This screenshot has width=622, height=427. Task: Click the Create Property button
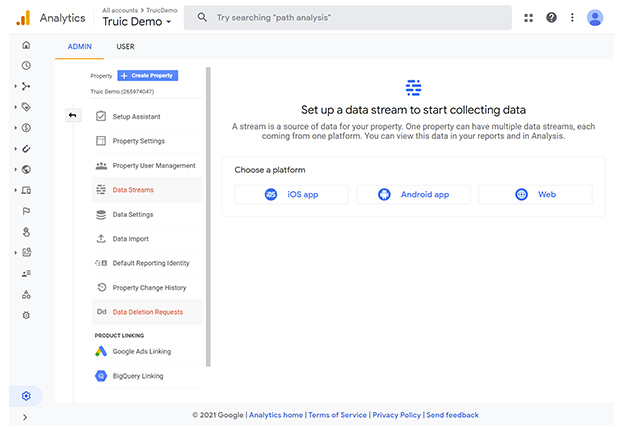pos(148,75)
